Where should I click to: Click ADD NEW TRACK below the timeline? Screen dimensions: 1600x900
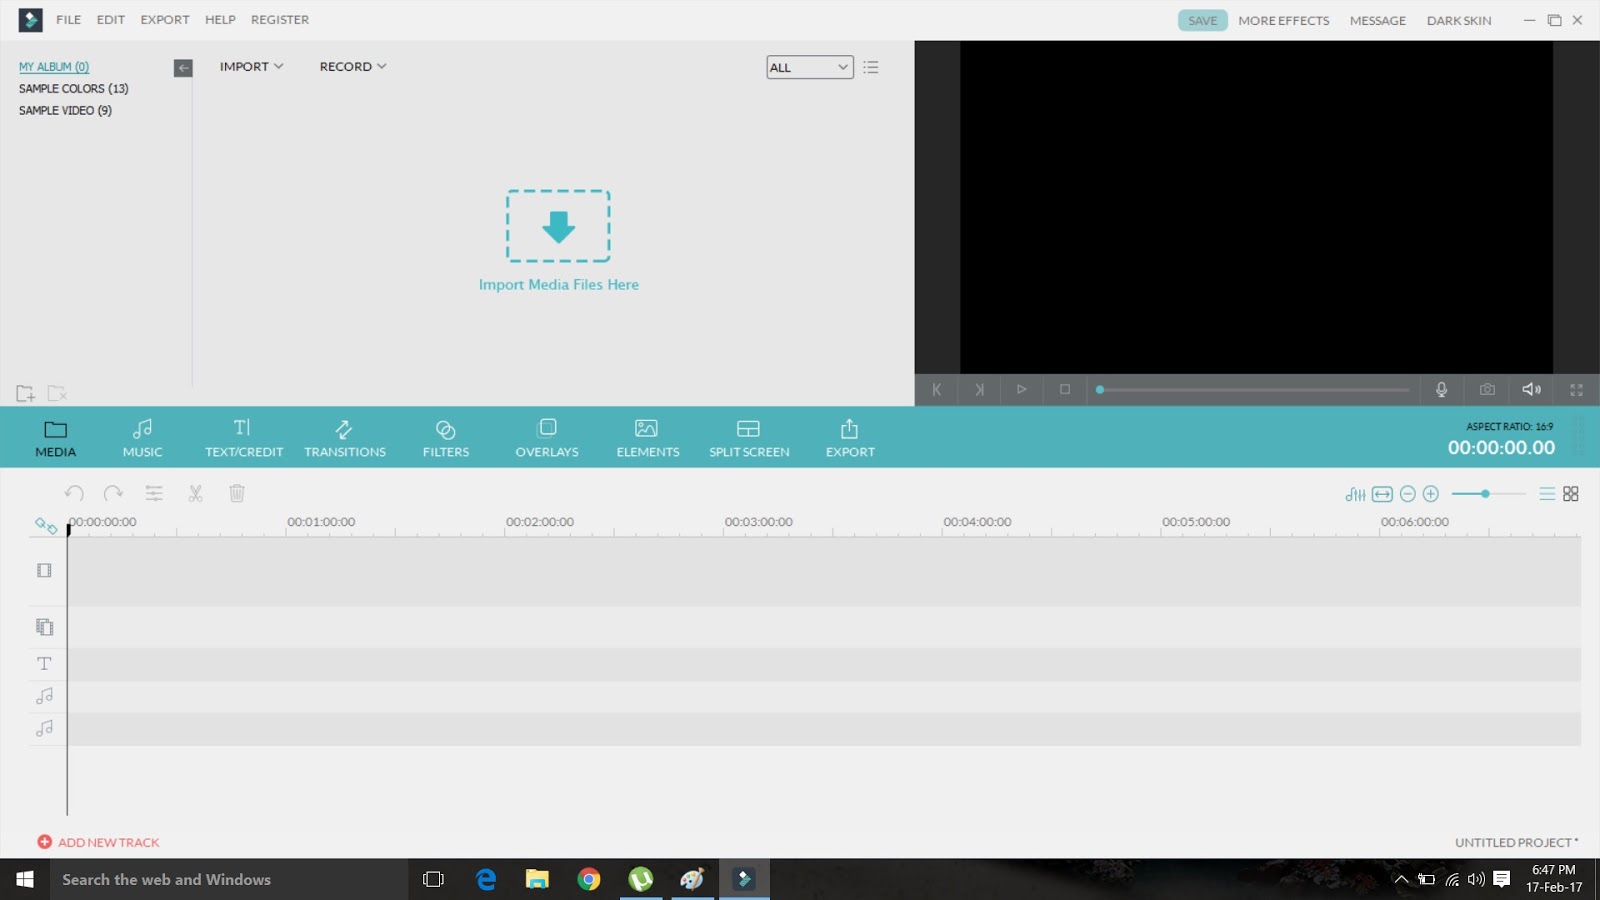[97, 841]
